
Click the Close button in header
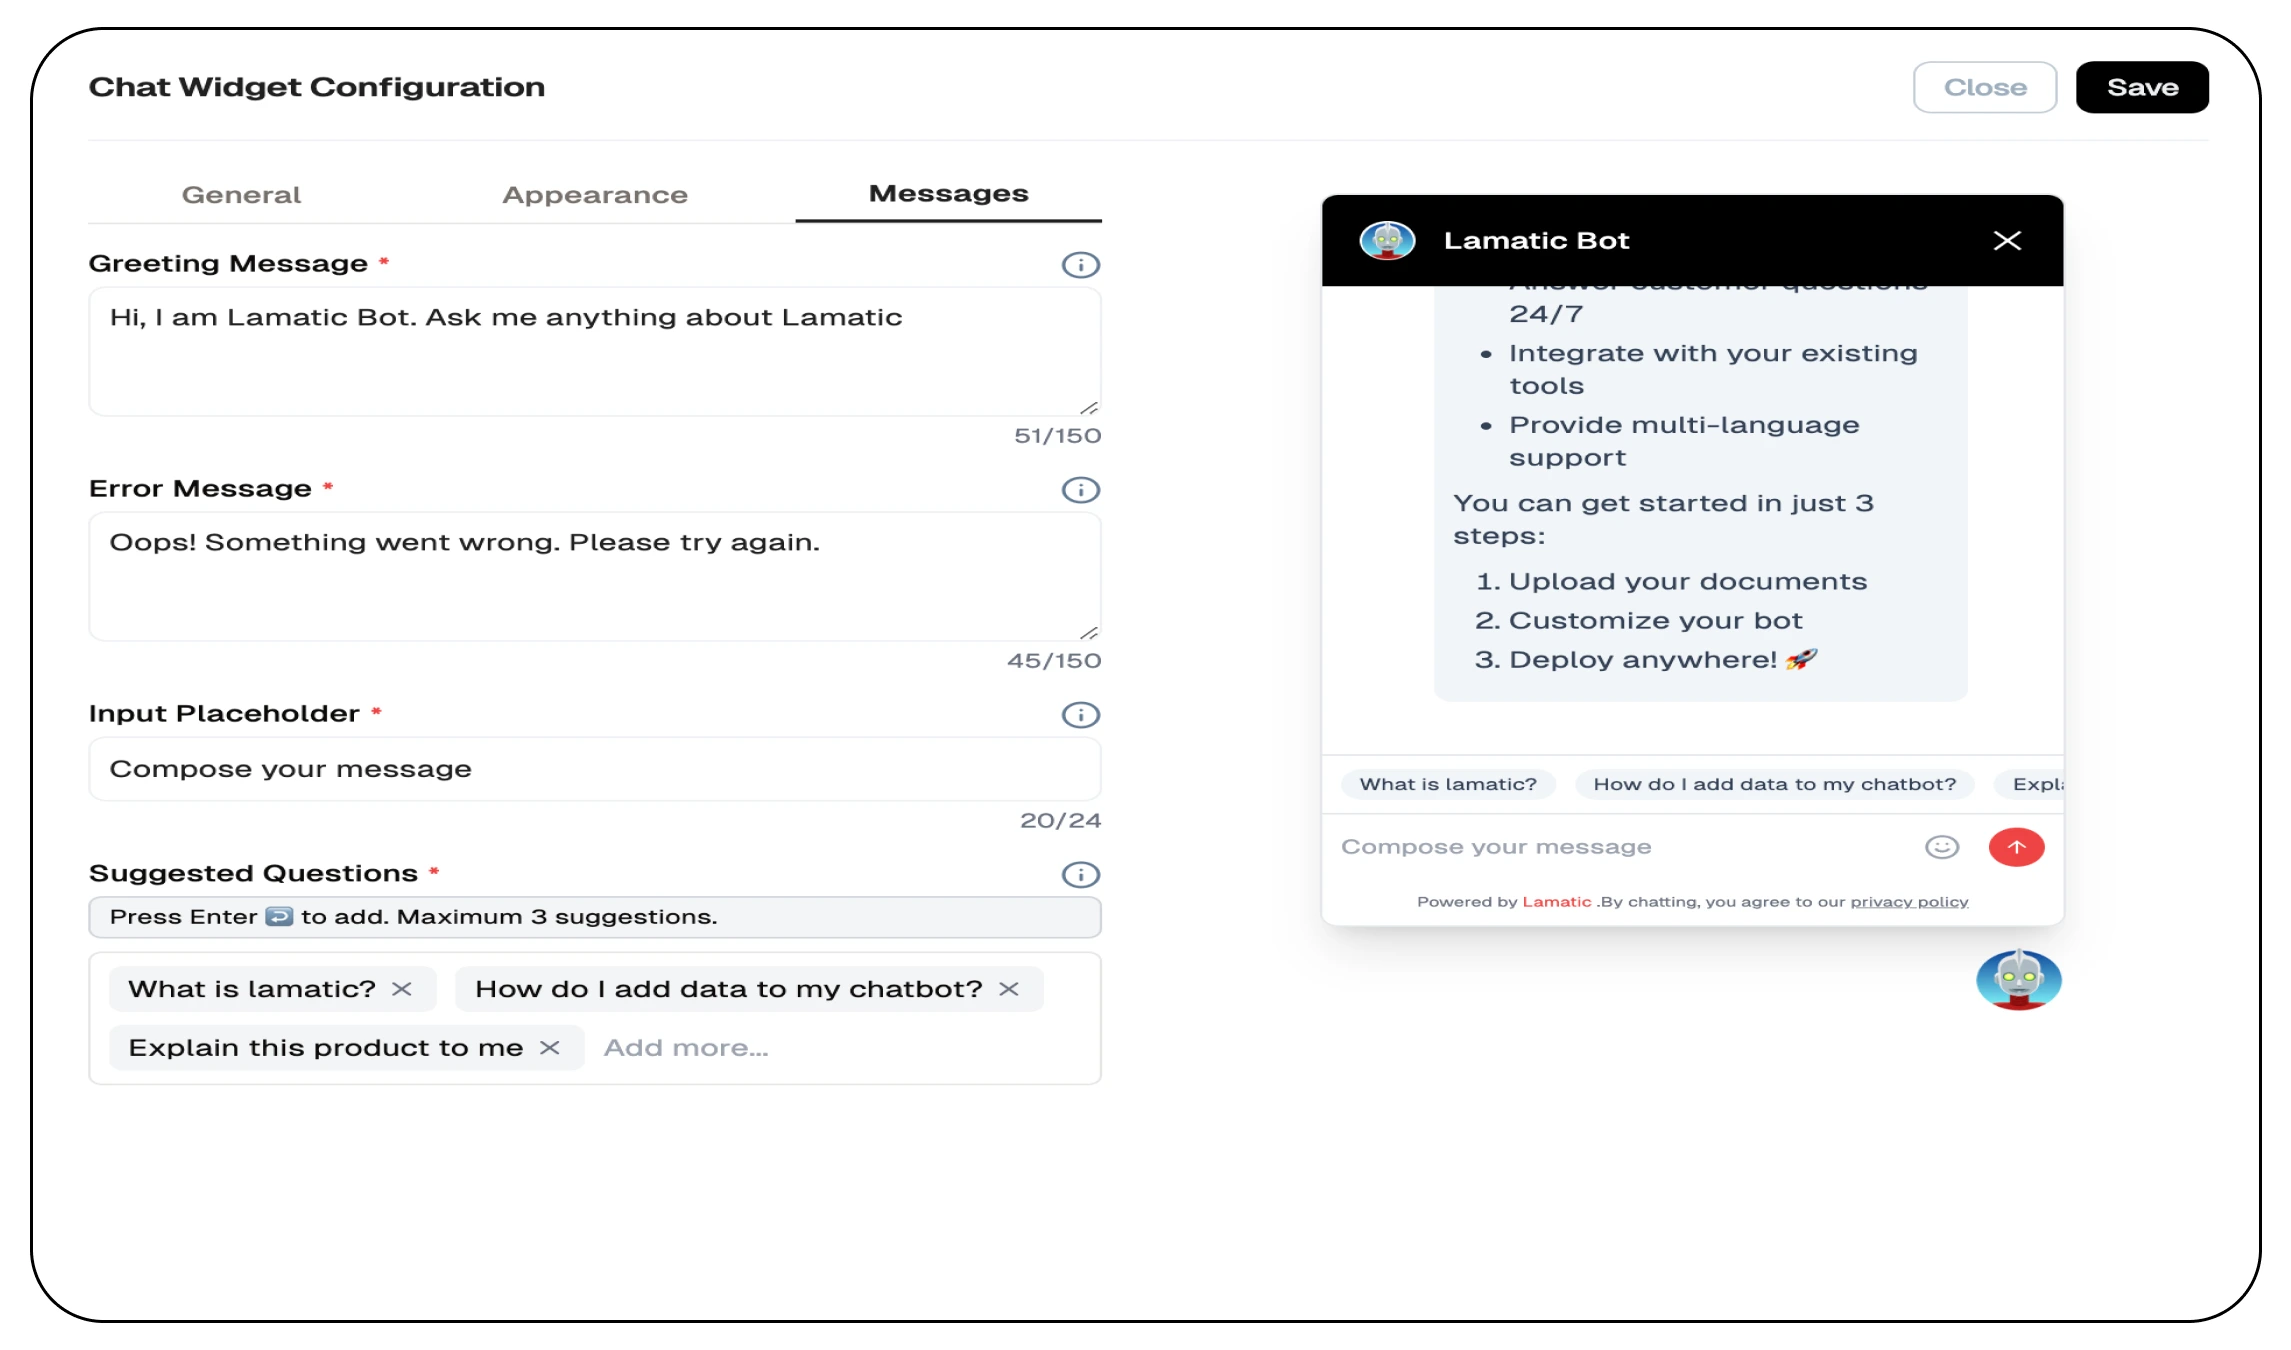[1984, 87]
